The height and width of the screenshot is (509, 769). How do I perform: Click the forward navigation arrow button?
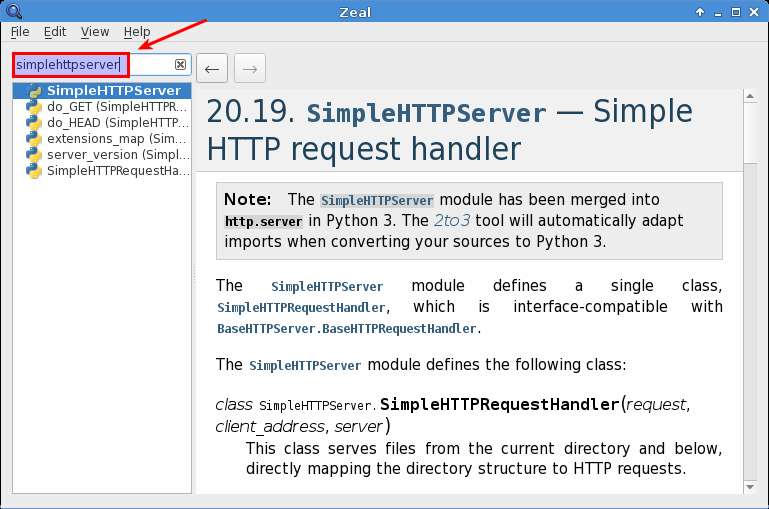pyautogui.click(x=250, y=69)
